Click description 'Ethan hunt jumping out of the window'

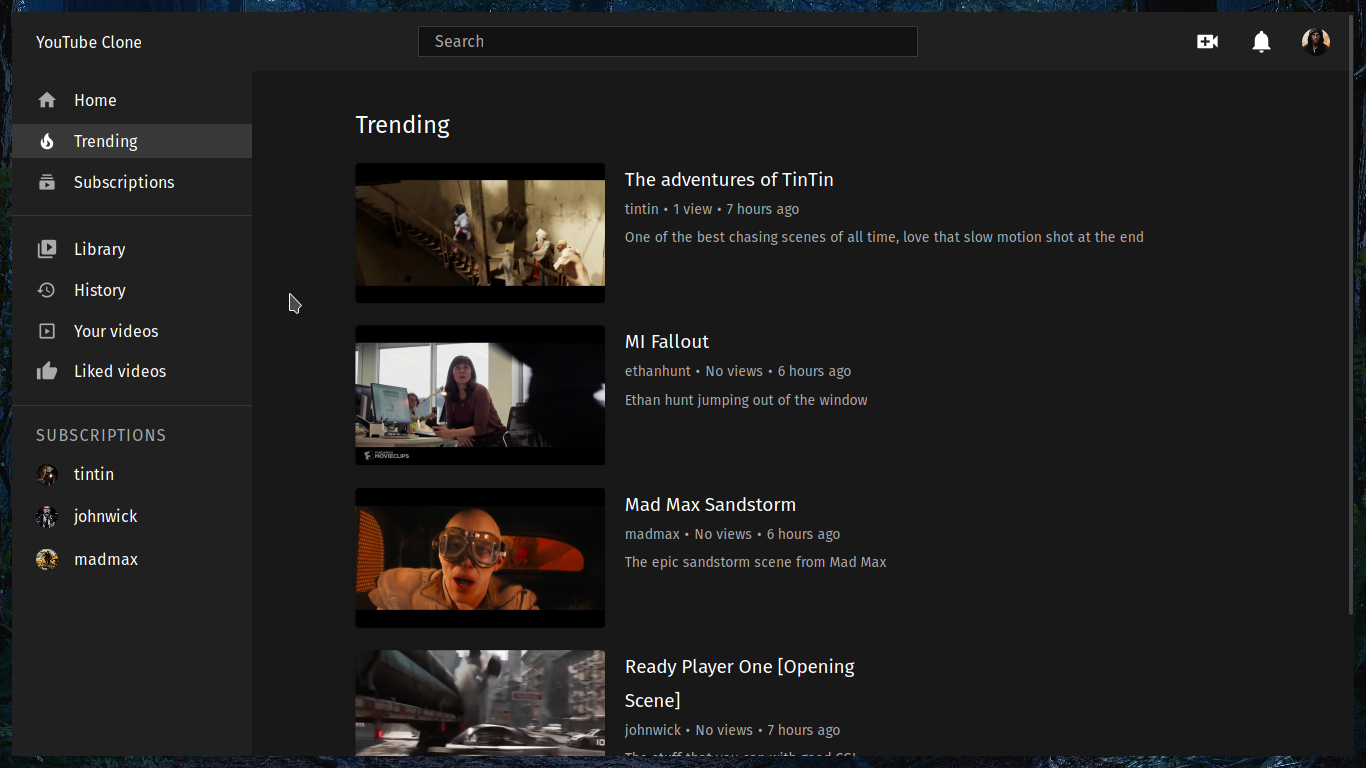click(746, 400)
